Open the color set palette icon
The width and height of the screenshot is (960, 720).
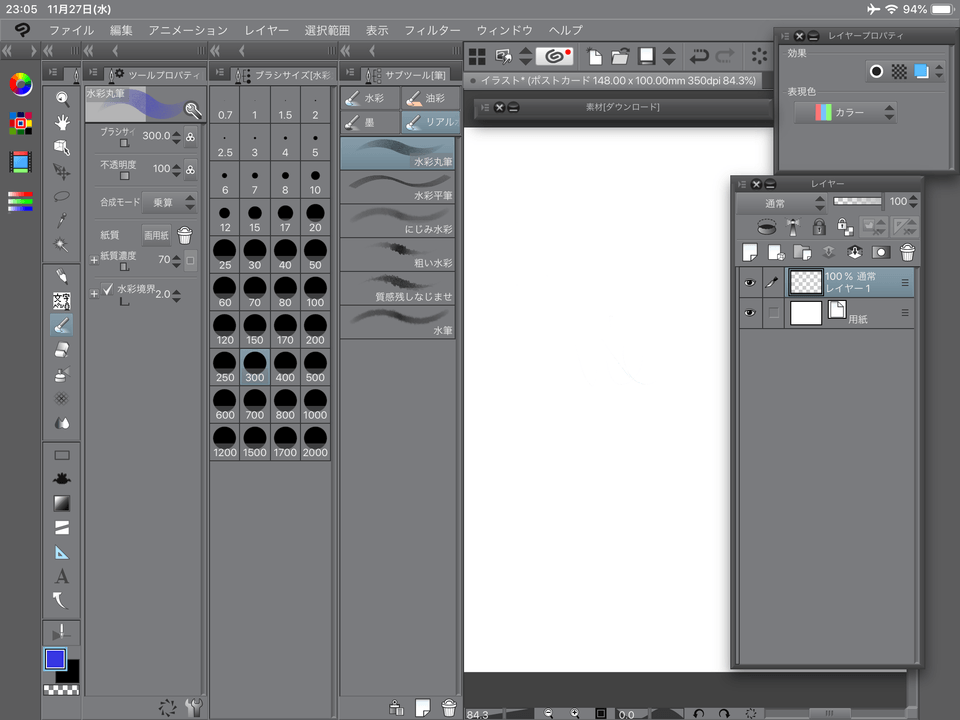21,123
